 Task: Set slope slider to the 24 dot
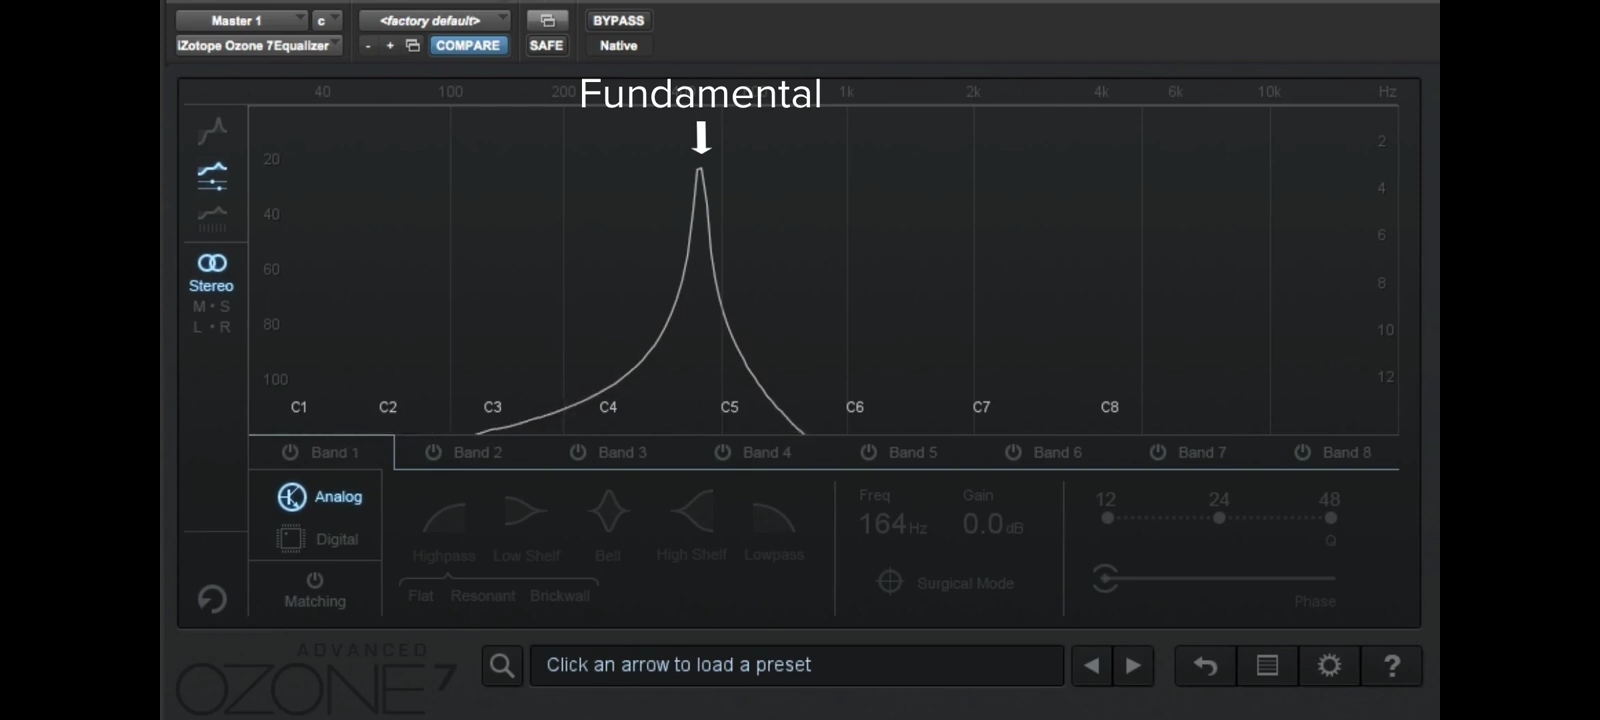(1219, 518)
